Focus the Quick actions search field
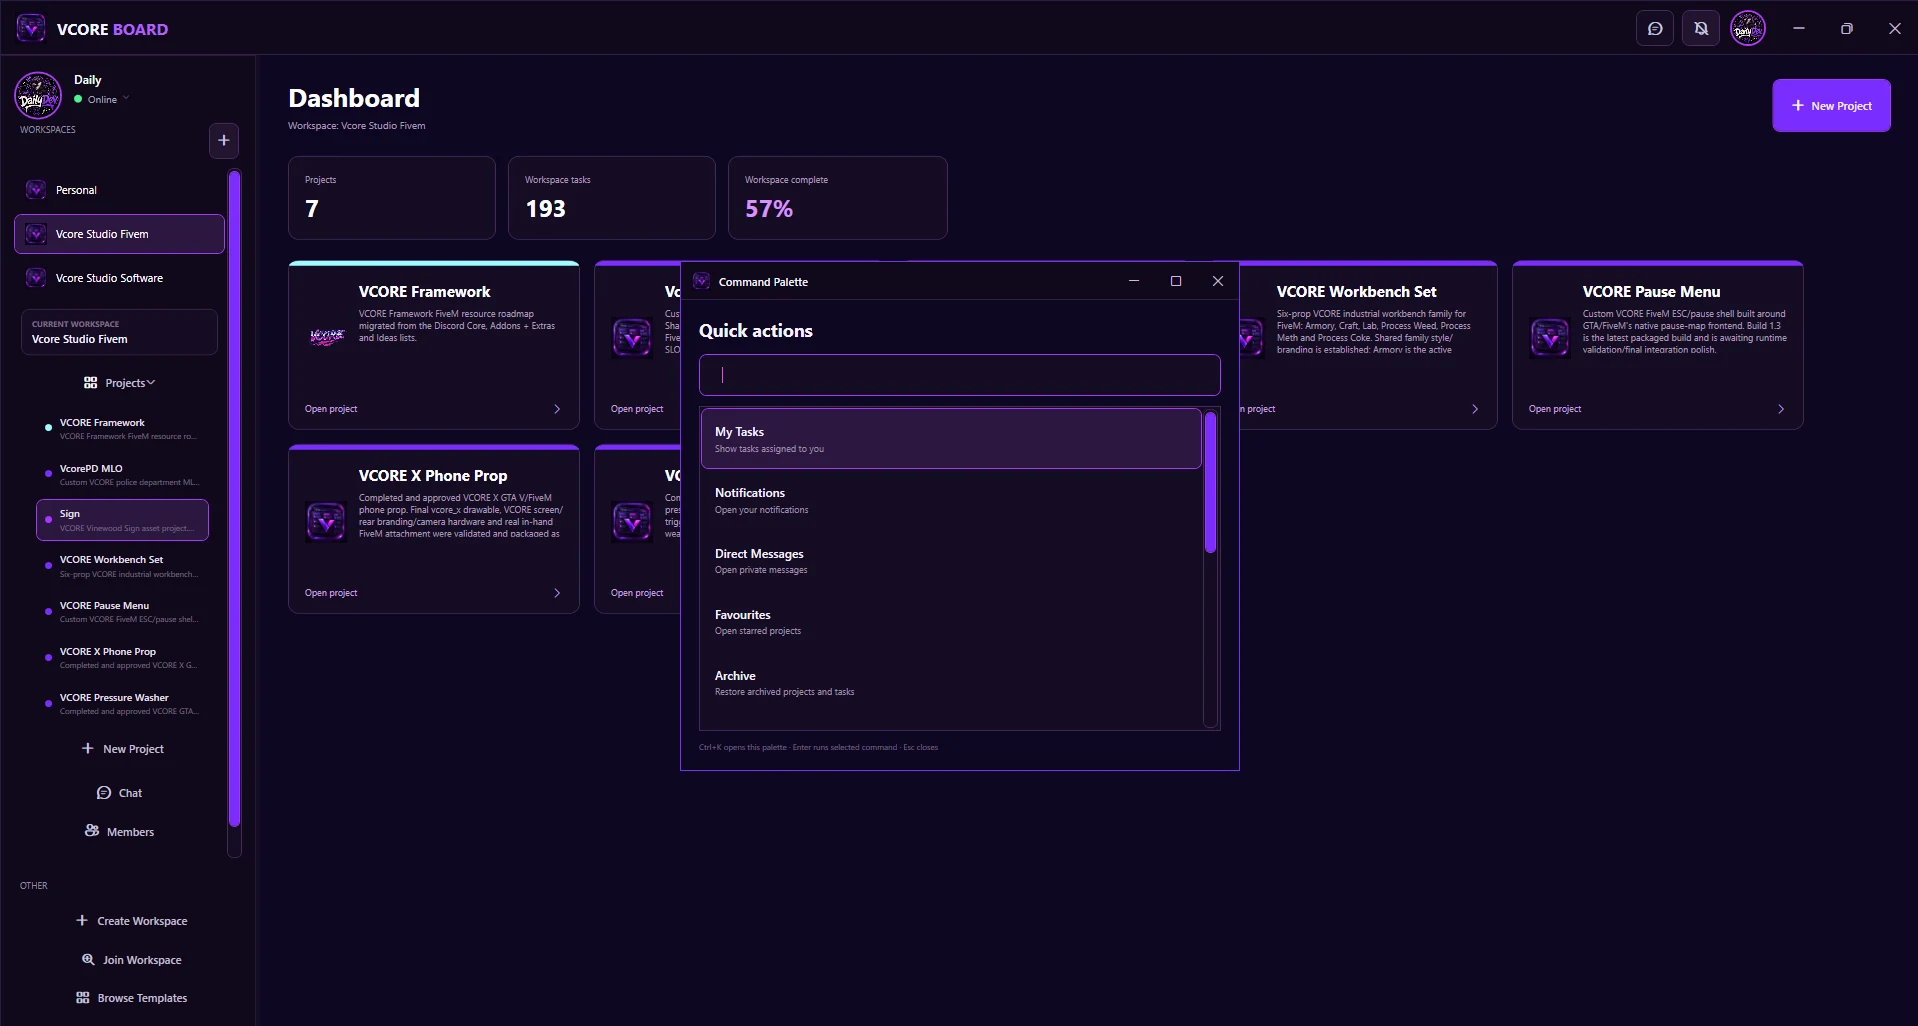1918x1026 pixels. coord(960,375)
